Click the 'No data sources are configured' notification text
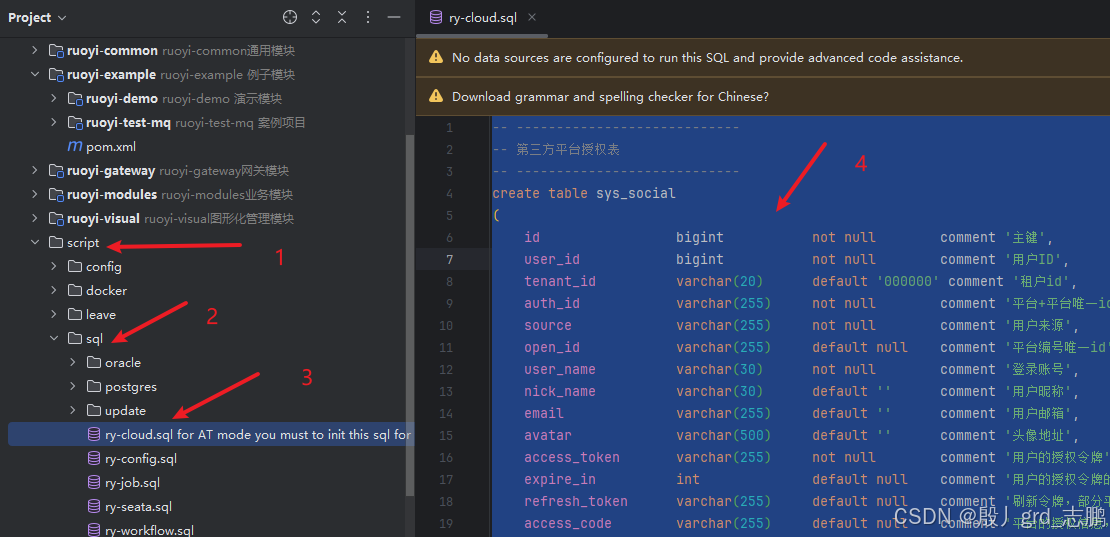 [x=707, y=58]
